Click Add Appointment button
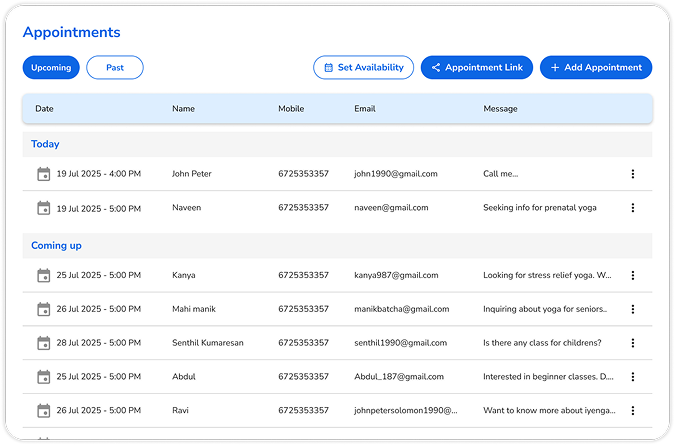Screen dimensions: 675x445 (596, 68)
